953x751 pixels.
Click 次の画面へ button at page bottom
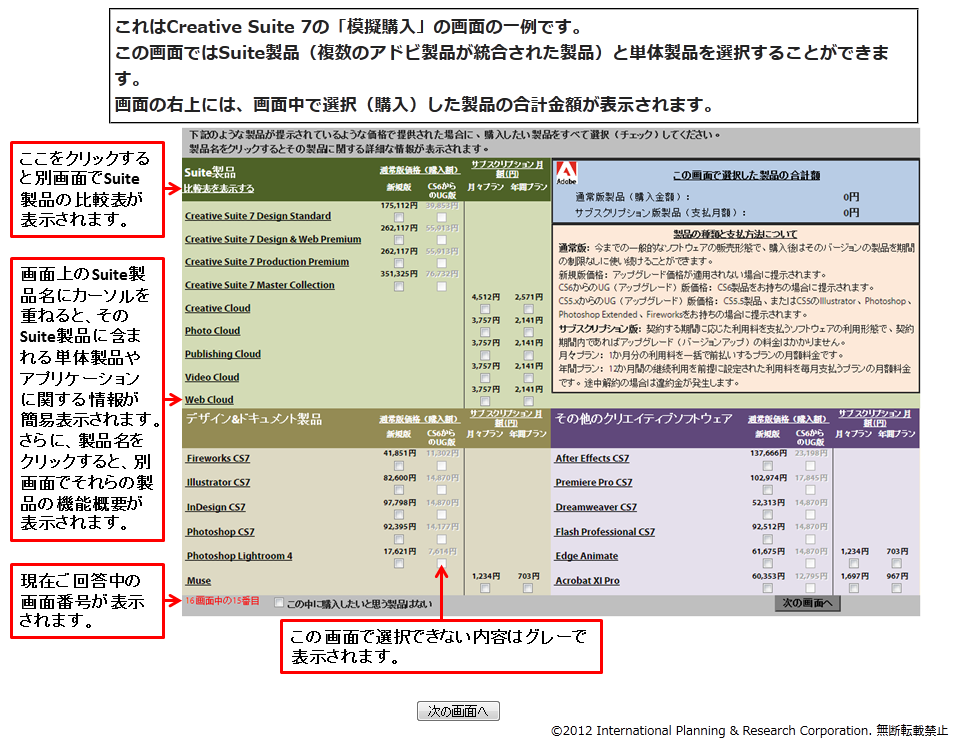pos(458,712)
